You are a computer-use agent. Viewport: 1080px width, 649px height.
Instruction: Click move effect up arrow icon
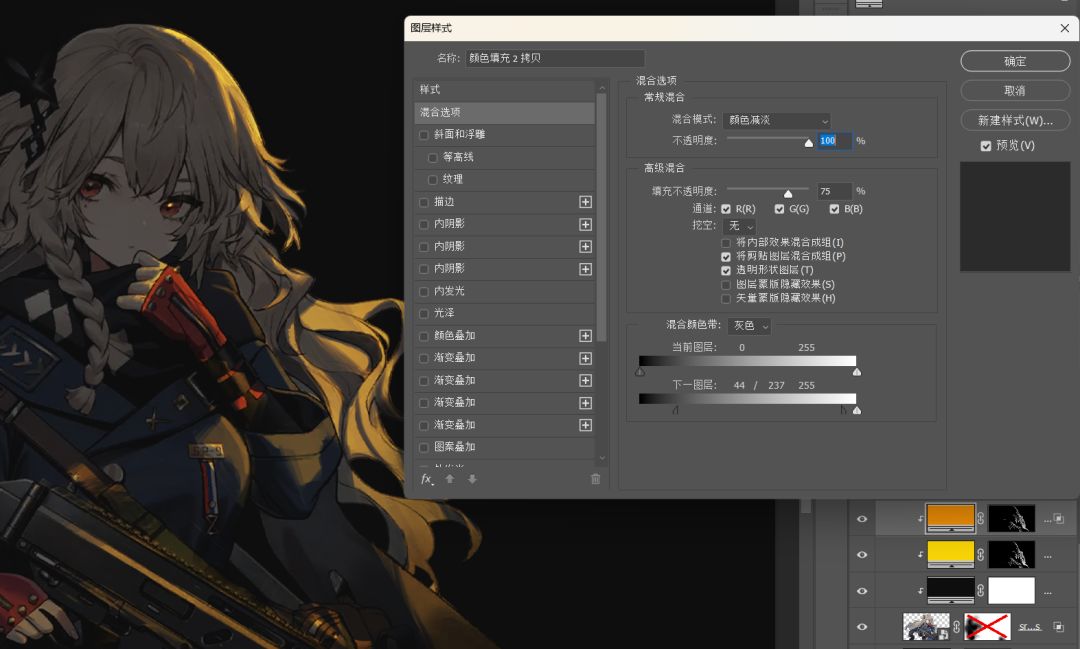coord(450,479)
